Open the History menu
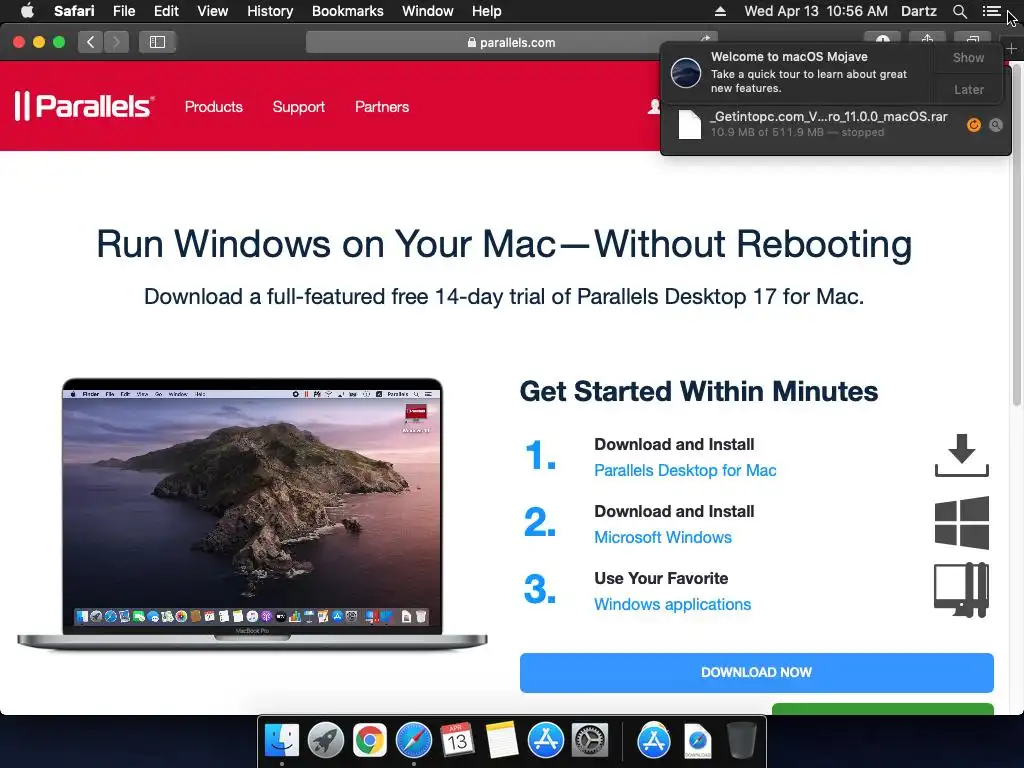 pyautogui.click(x=270, y=11)
